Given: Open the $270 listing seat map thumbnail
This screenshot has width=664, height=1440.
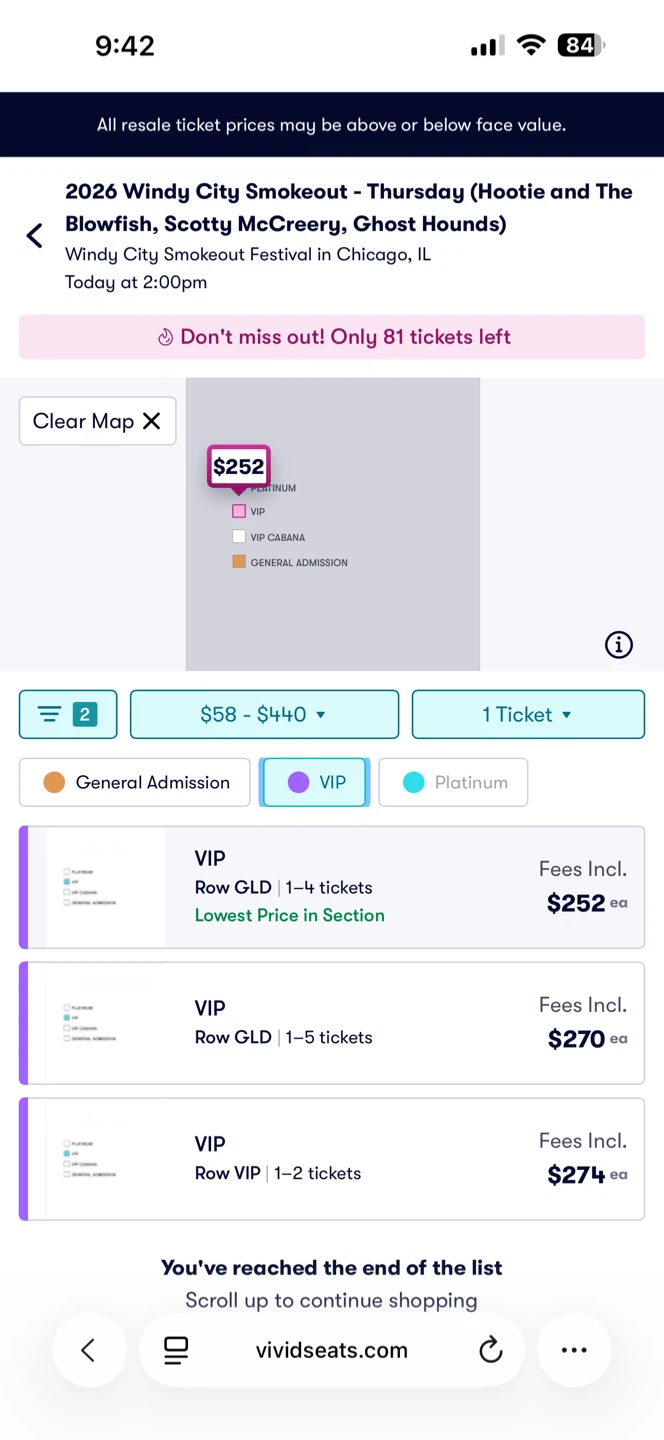Looking at the screenshot, I should click(96, 1023).
